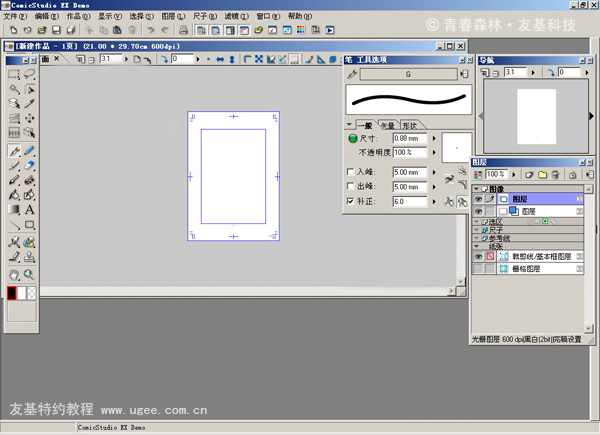This screenshot has width=600, height=435.
Task: Open the 不透明度 opacity dropdown arrow
Action: pos(434,152)
